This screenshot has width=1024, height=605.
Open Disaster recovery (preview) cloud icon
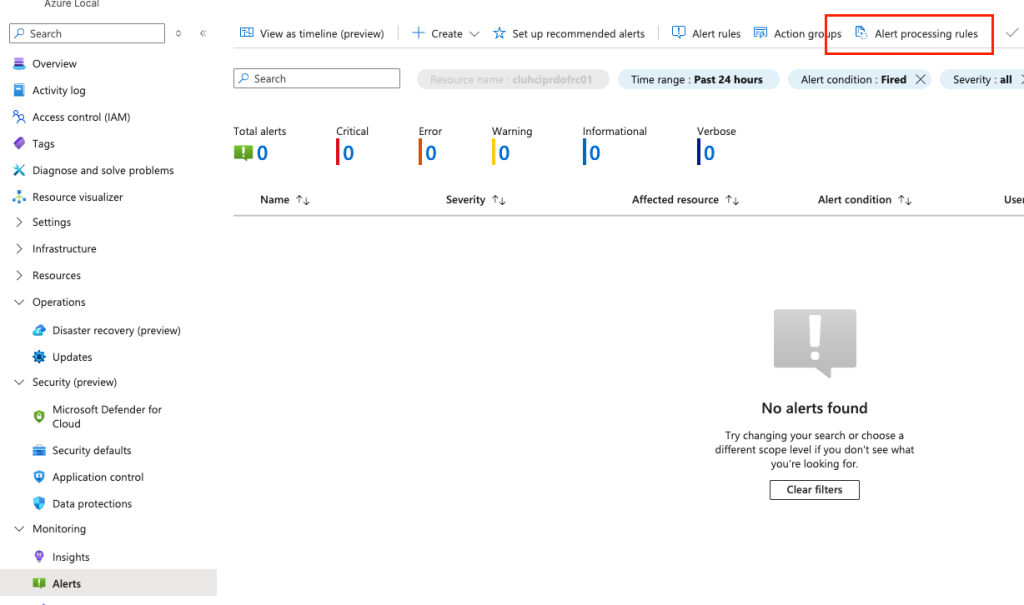(39, 330)
